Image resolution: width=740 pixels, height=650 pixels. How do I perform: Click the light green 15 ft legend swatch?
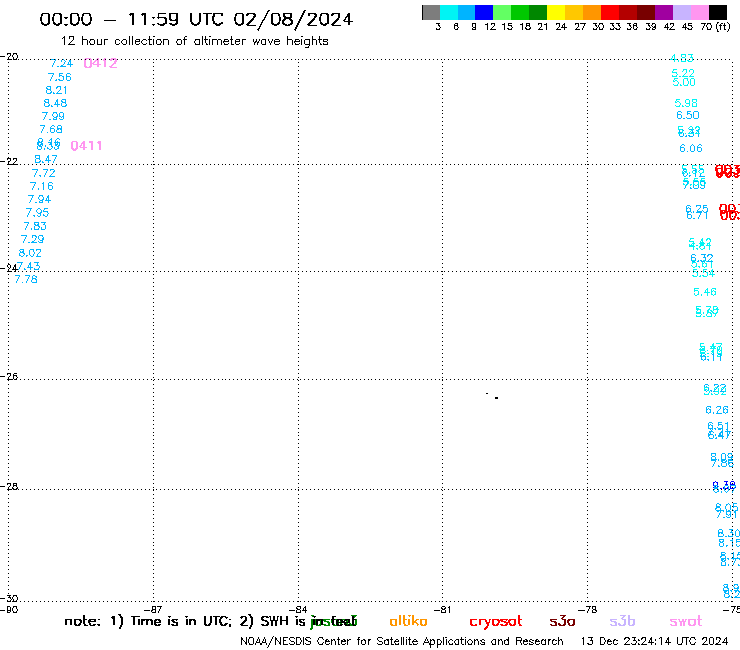[502, 12]
